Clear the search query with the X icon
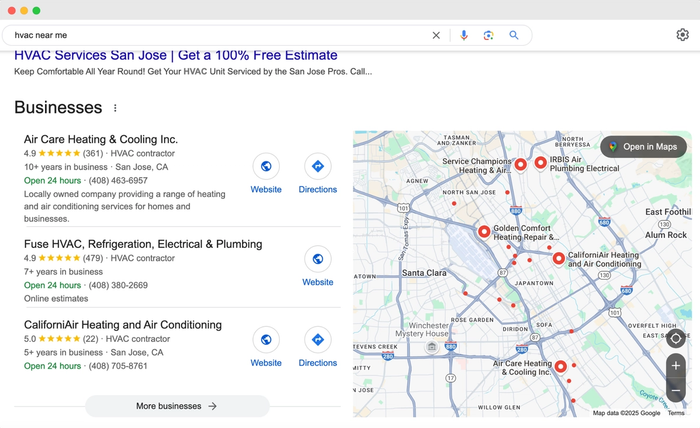The image size is (700, 428). click(x=436, y=35)
